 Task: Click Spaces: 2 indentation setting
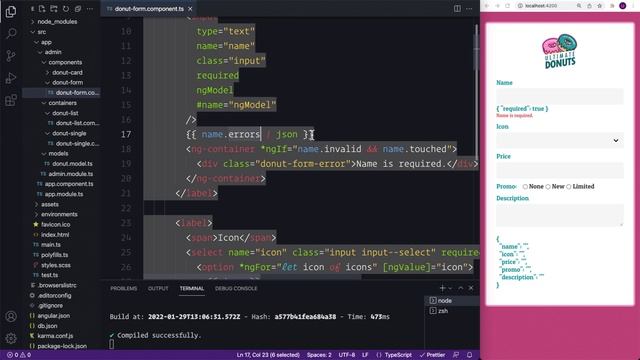(319, 355)
